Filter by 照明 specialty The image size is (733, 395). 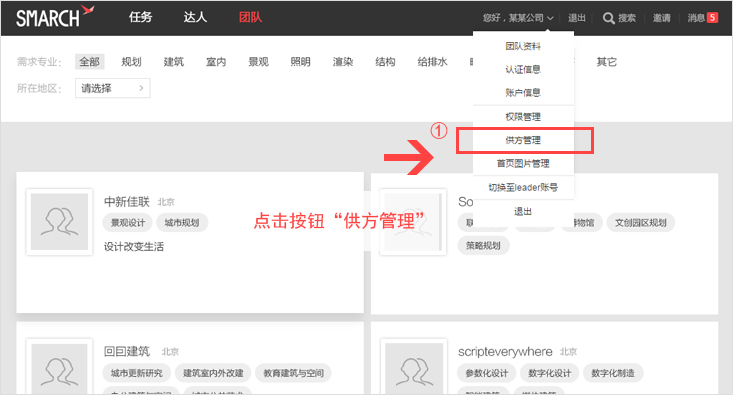(301, 62)
